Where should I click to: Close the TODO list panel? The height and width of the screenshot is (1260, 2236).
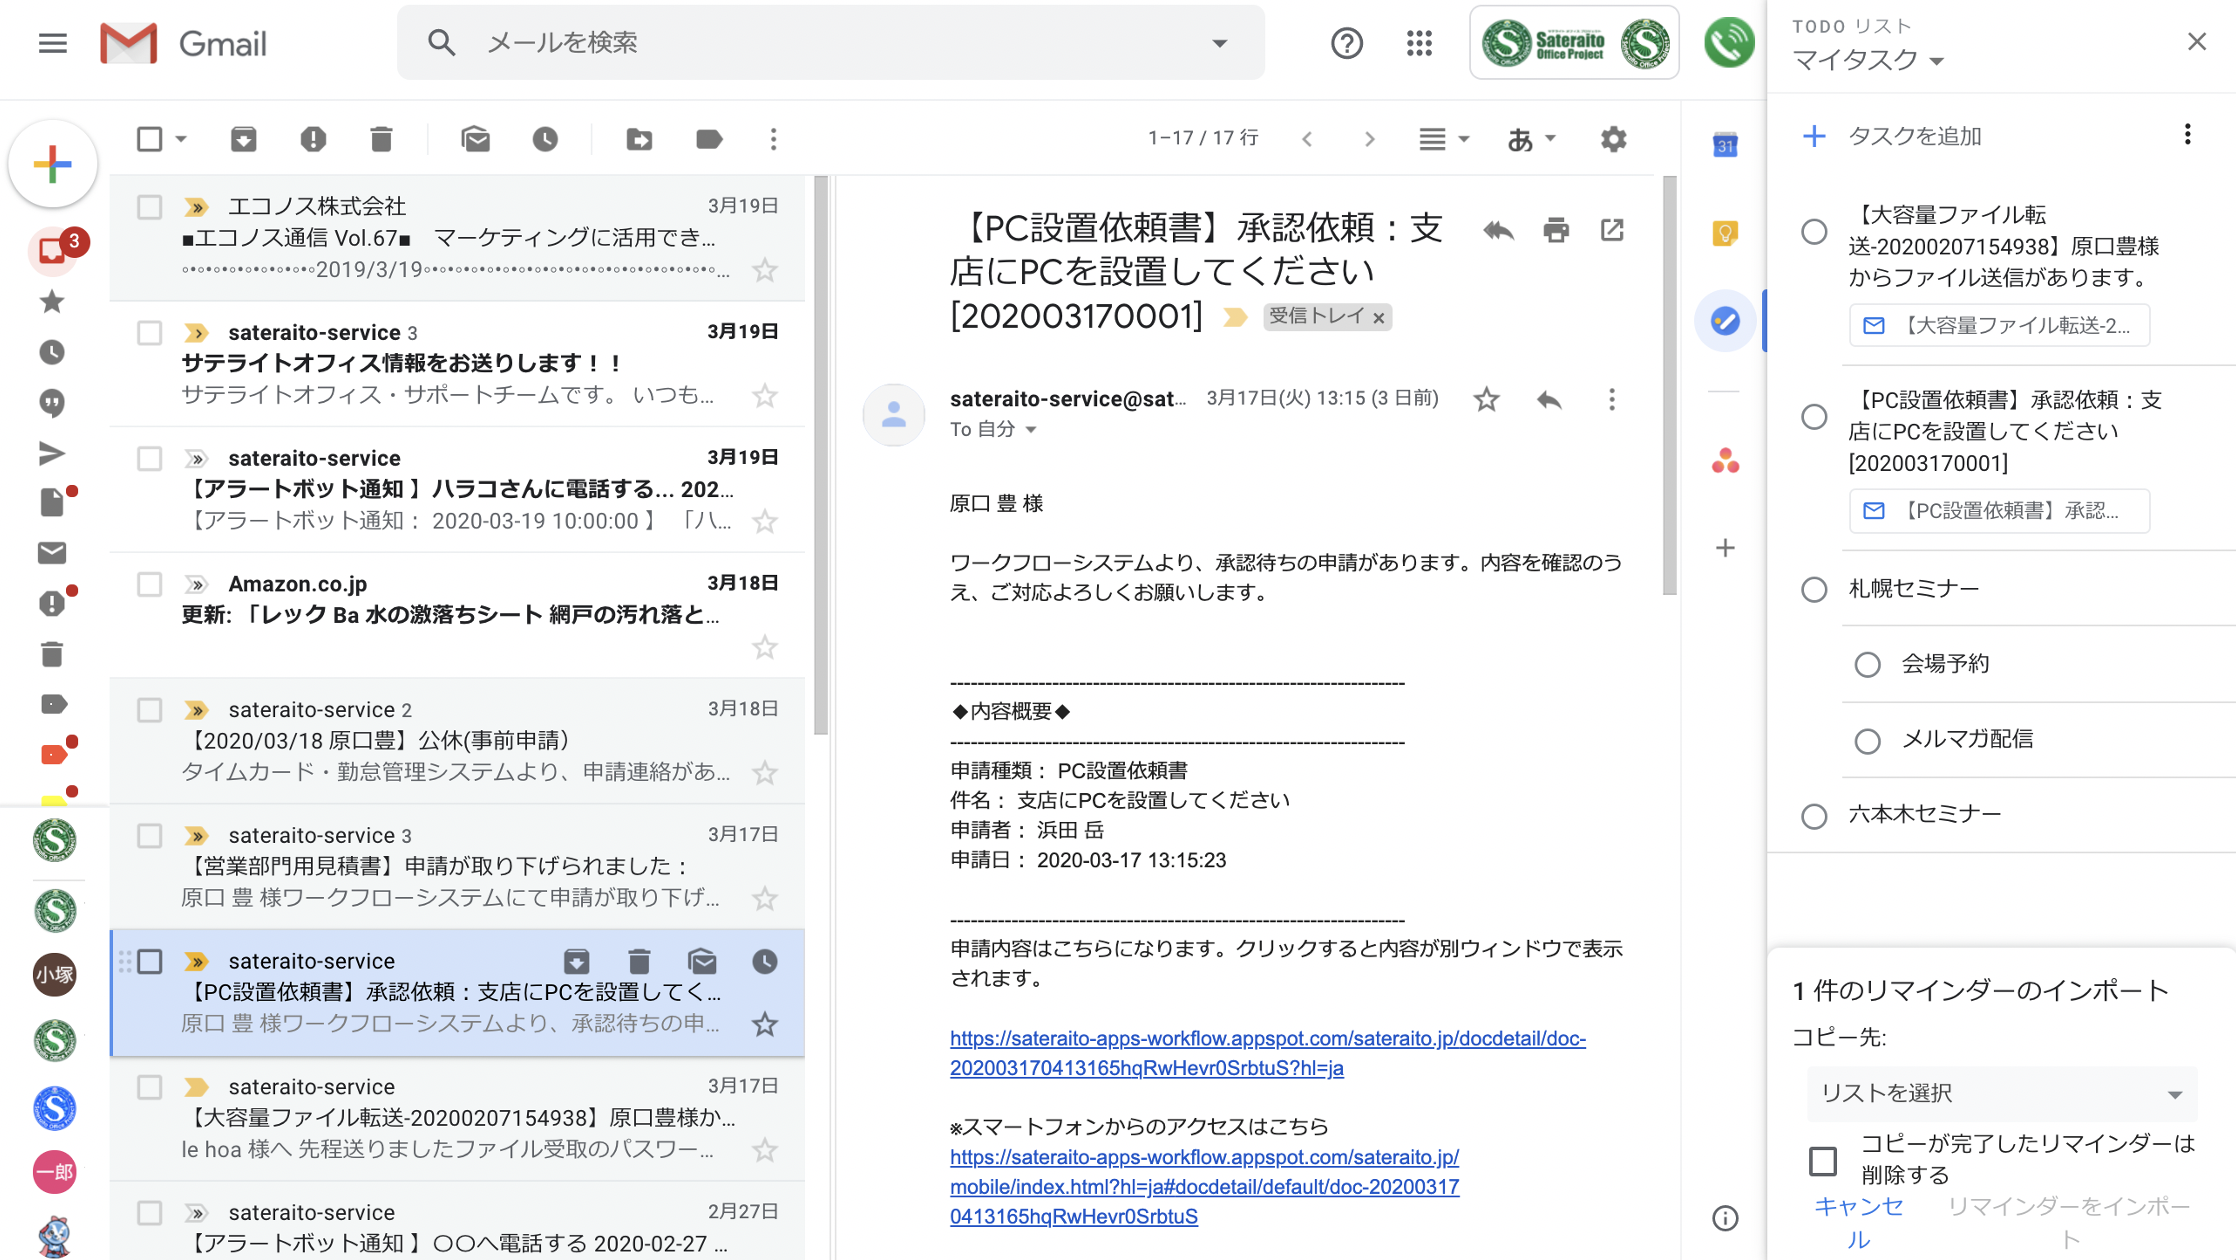pyautogui.click(x=2196, y=41)
